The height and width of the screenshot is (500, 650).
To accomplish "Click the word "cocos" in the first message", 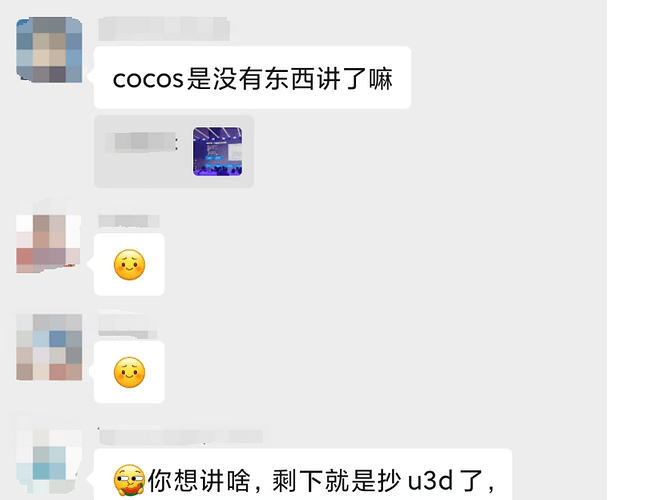I will pos(148,79).
